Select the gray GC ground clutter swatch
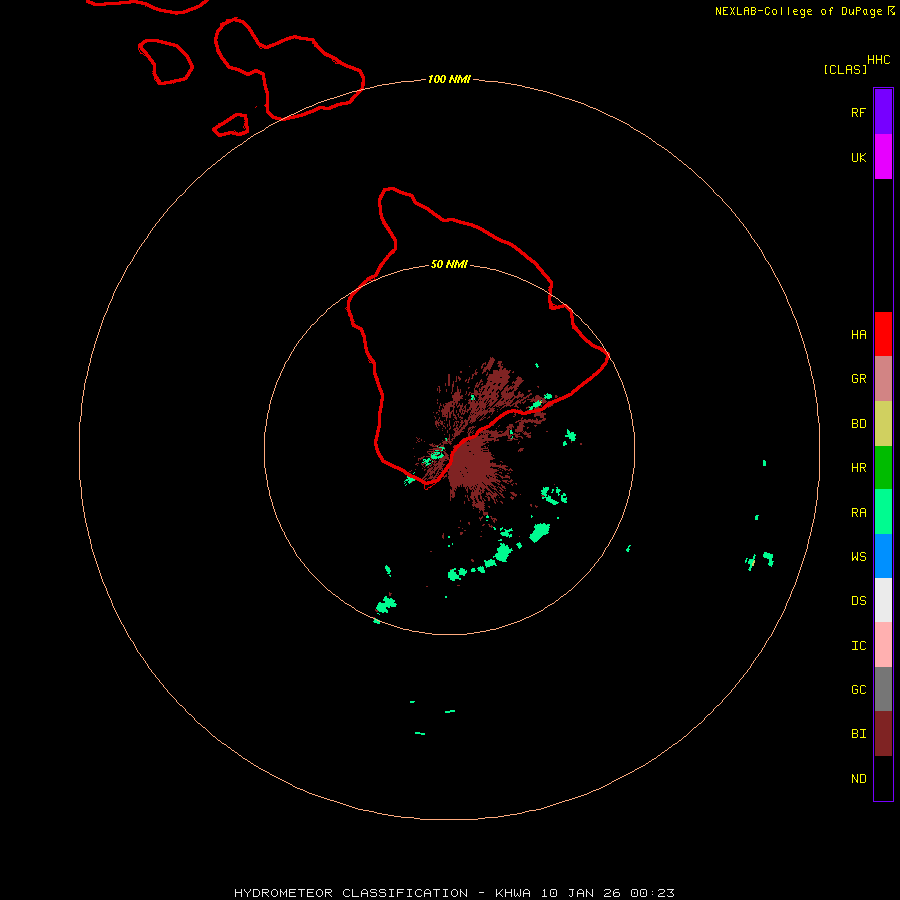Screen dimensions: 900x900 click(883, 689)
